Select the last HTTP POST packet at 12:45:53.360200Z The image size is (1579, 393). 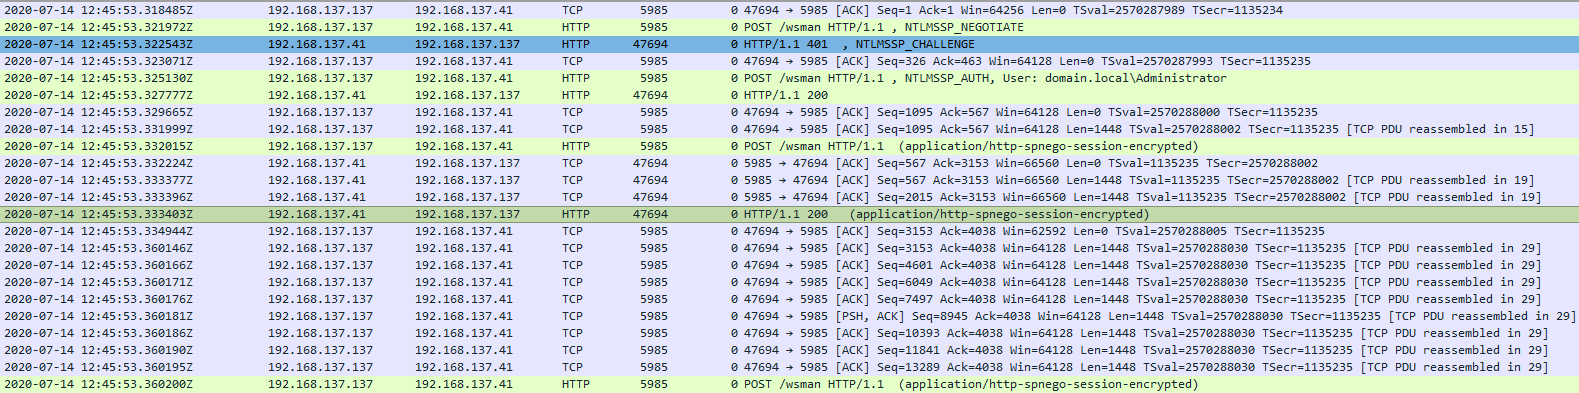(789, 384)
